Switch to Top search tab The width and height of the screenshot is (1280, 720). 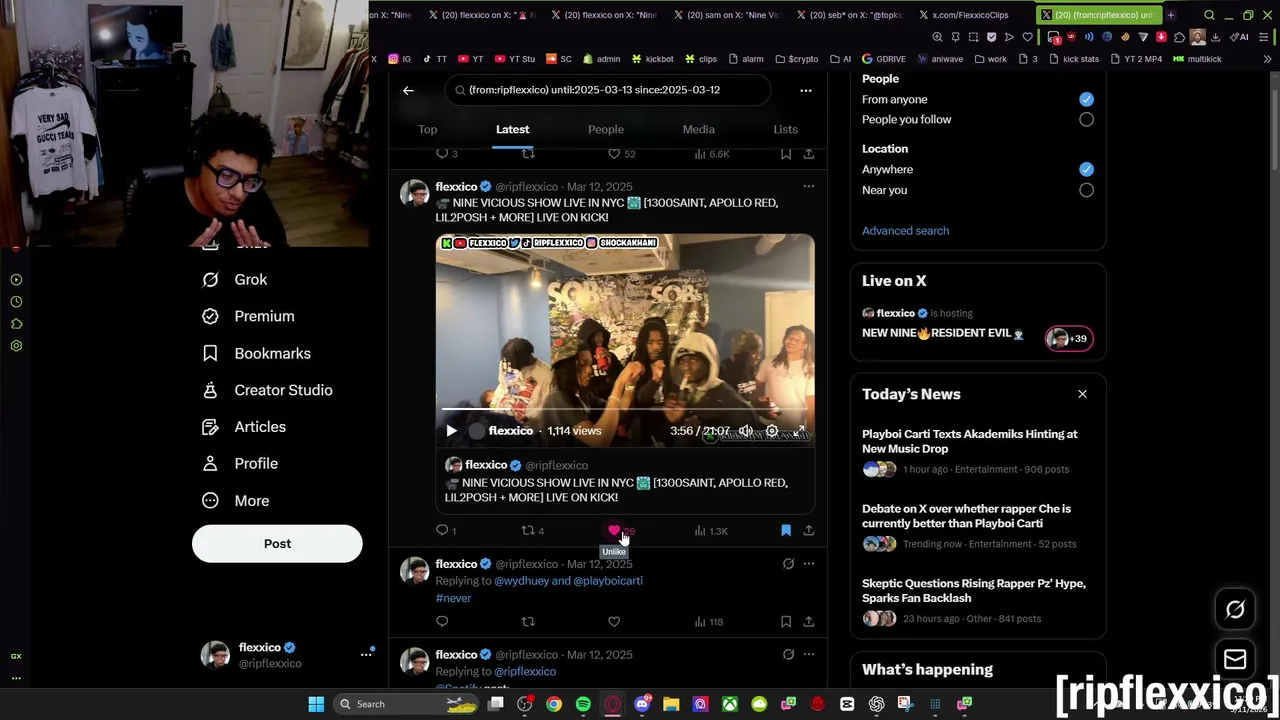pyautogui.click(x=427, y=129)
